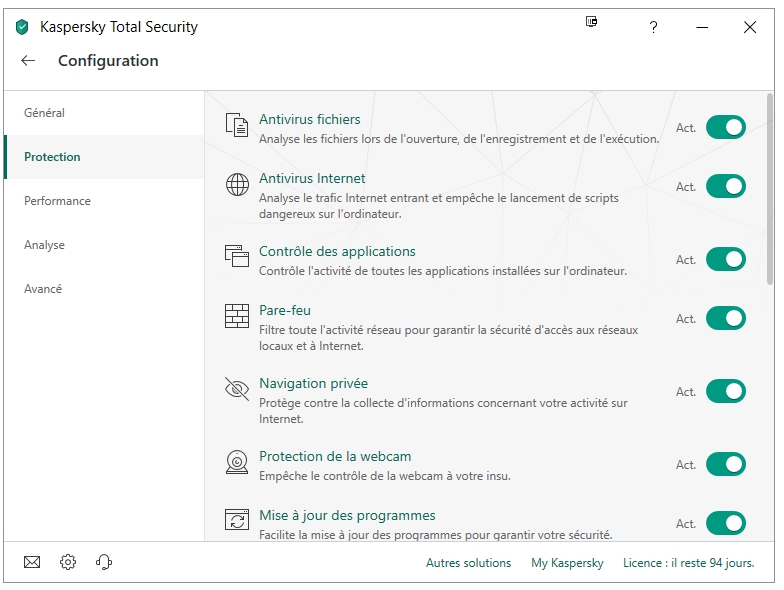The height and width of the screenshot is (590, 784).
Task: Disable the Antivirus fichiers toggle
Action: tap(725, 127)
